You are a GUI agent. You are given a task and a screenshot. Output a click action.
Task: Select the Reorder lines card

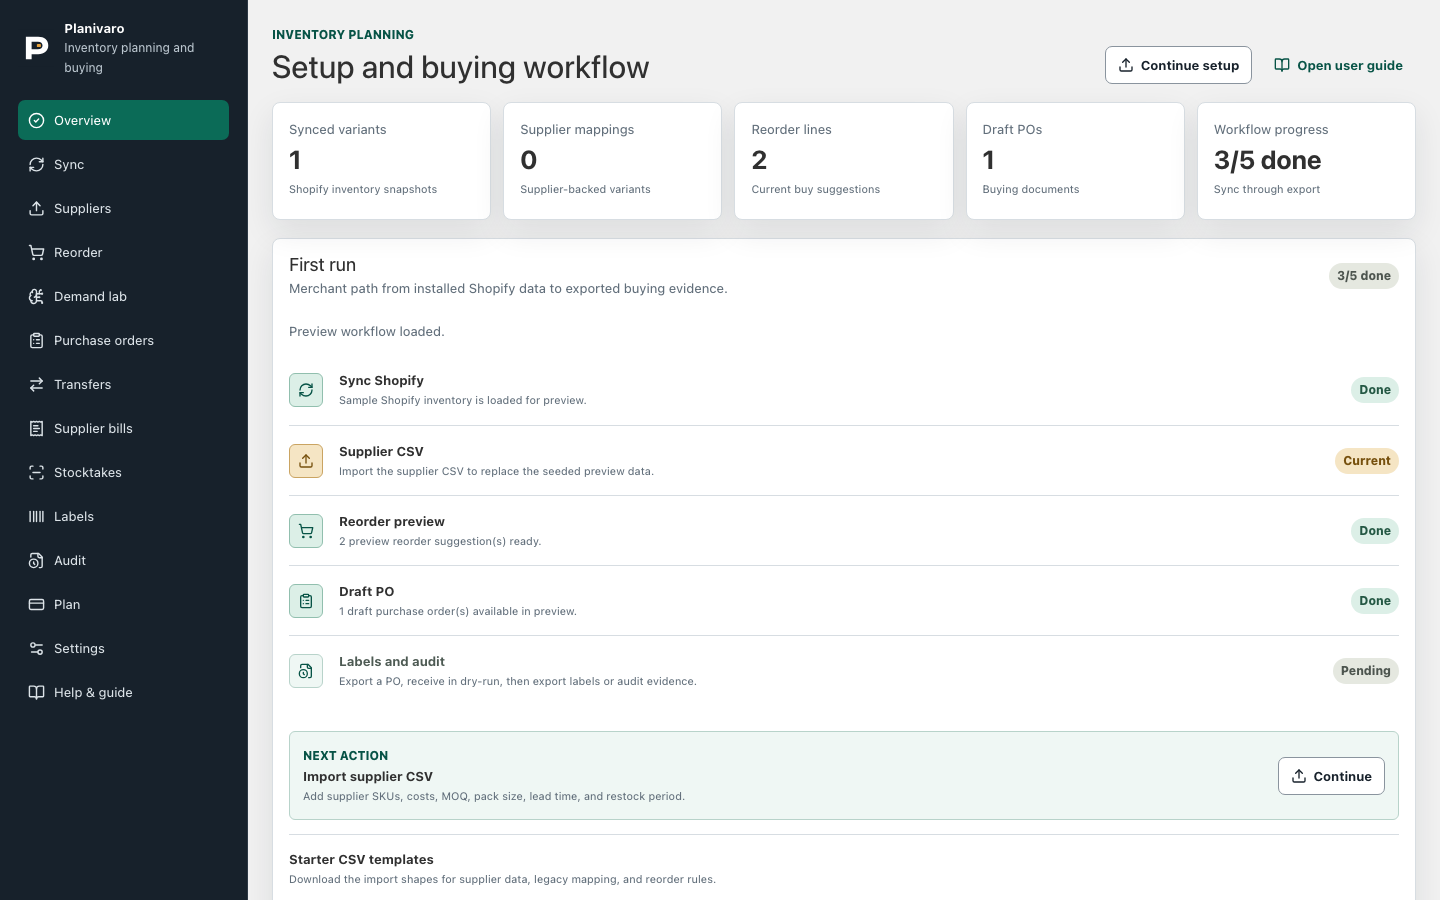tap(843, 161)
